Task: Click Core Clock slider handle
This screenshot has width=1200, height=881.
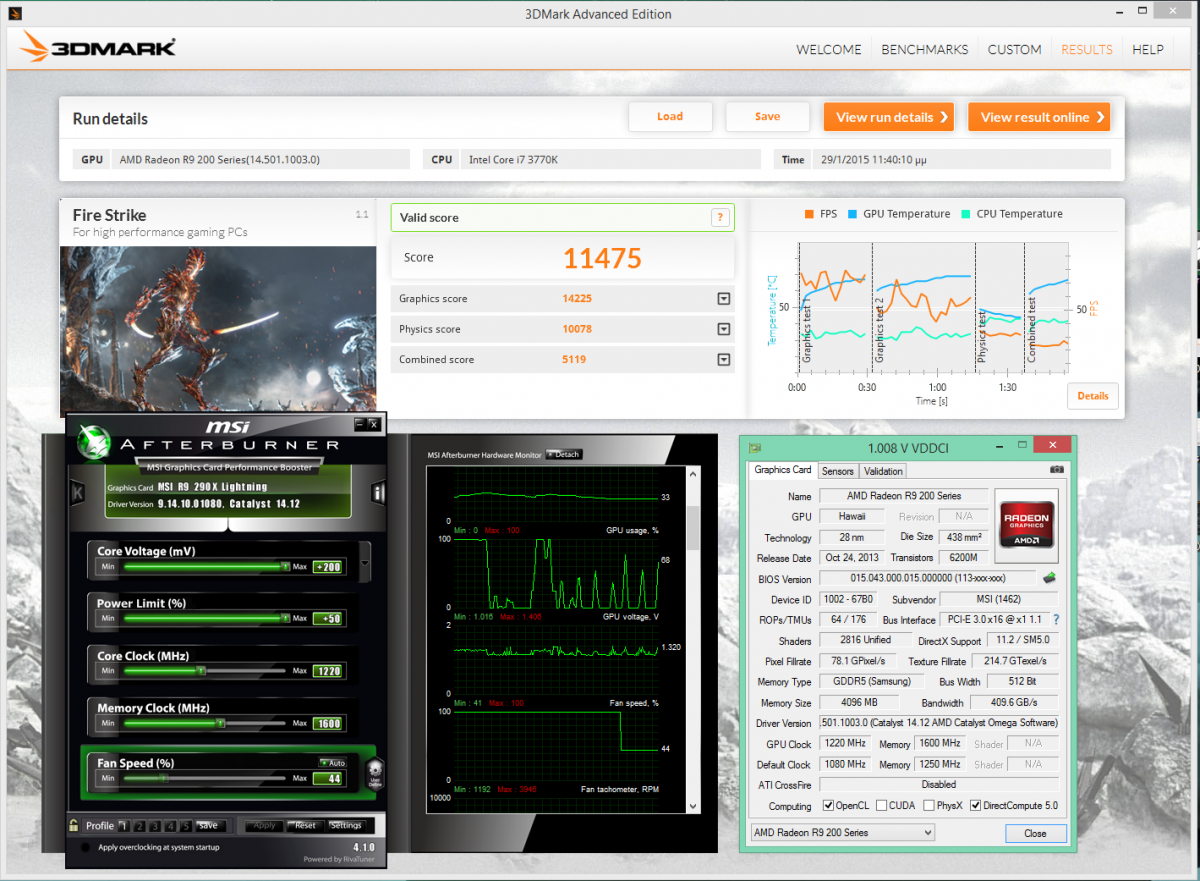Action: click(201, 671)
